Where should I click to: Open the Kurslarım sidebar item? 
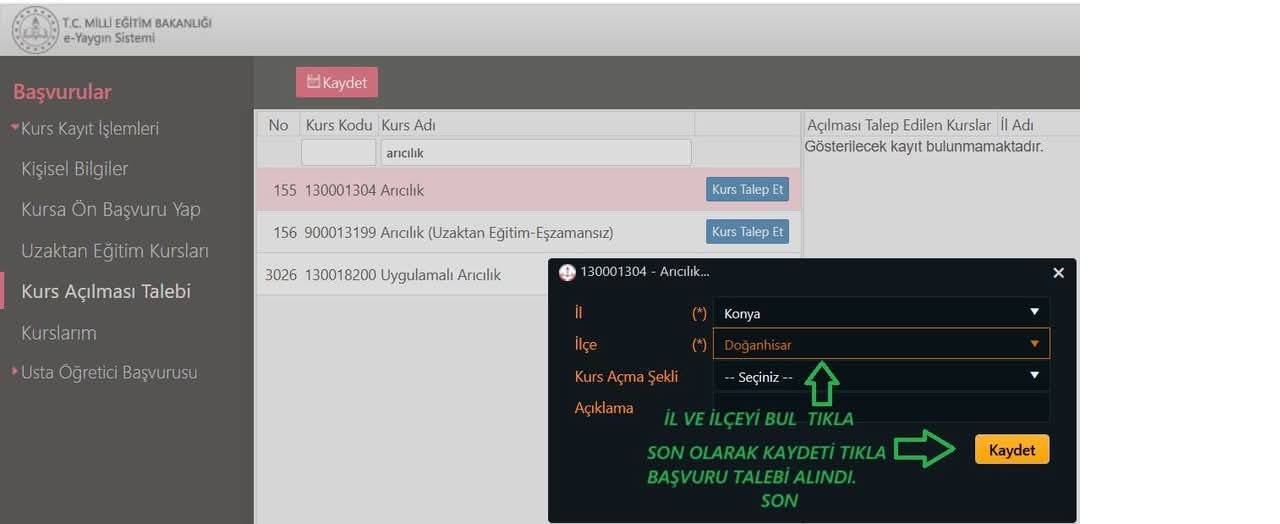click(59, 333)
